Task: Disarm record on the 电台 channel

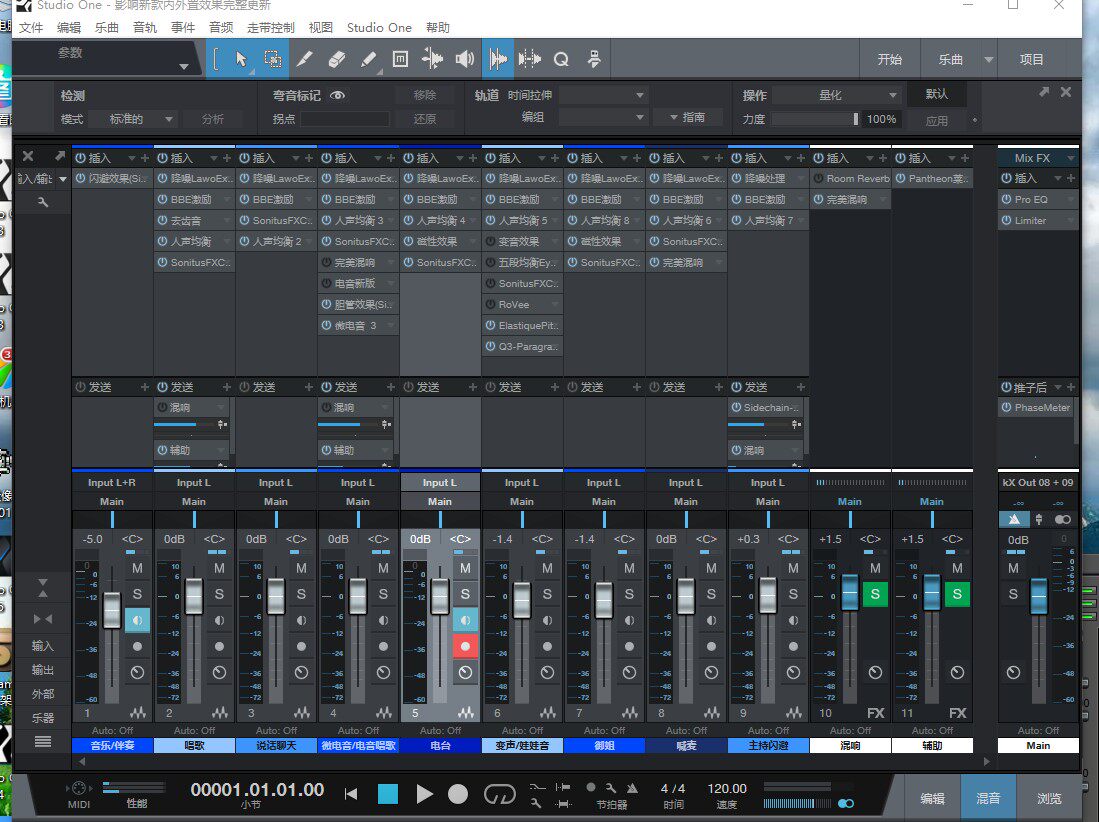Action: tap(463, 645)
